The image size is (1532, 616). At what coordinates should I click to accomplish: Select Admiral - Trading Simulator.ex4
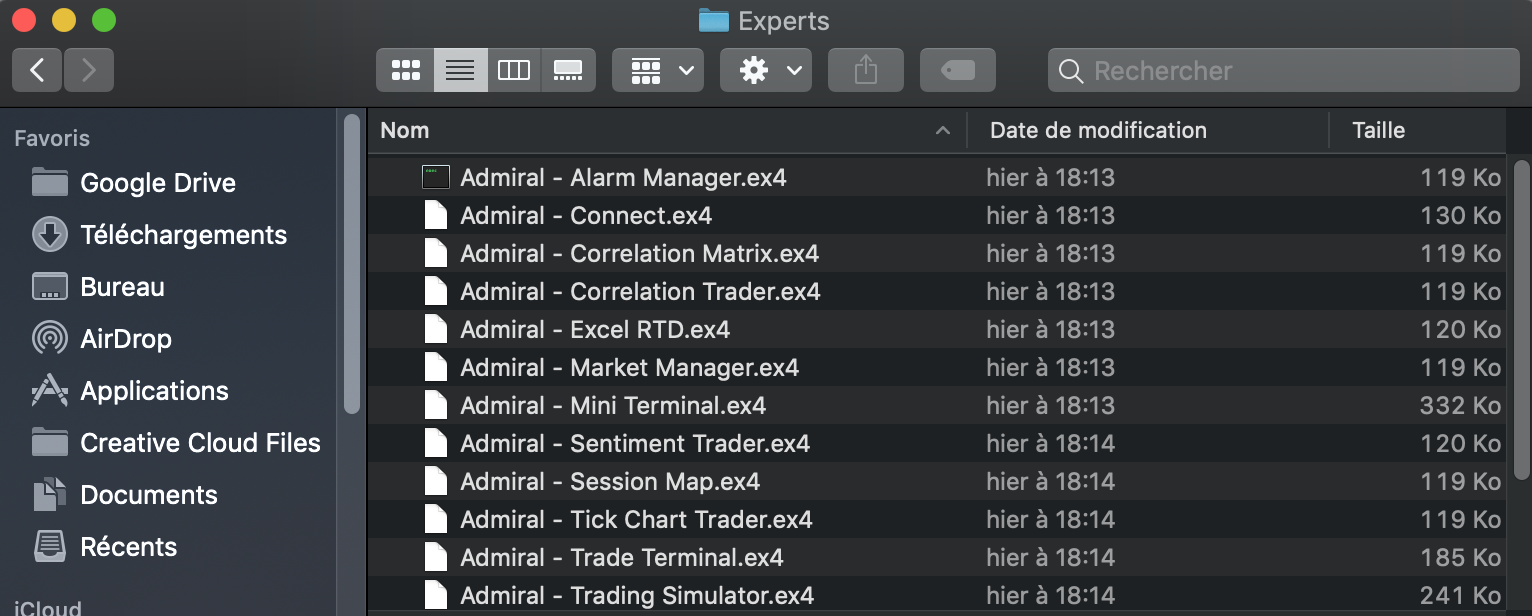click(936, 596)
